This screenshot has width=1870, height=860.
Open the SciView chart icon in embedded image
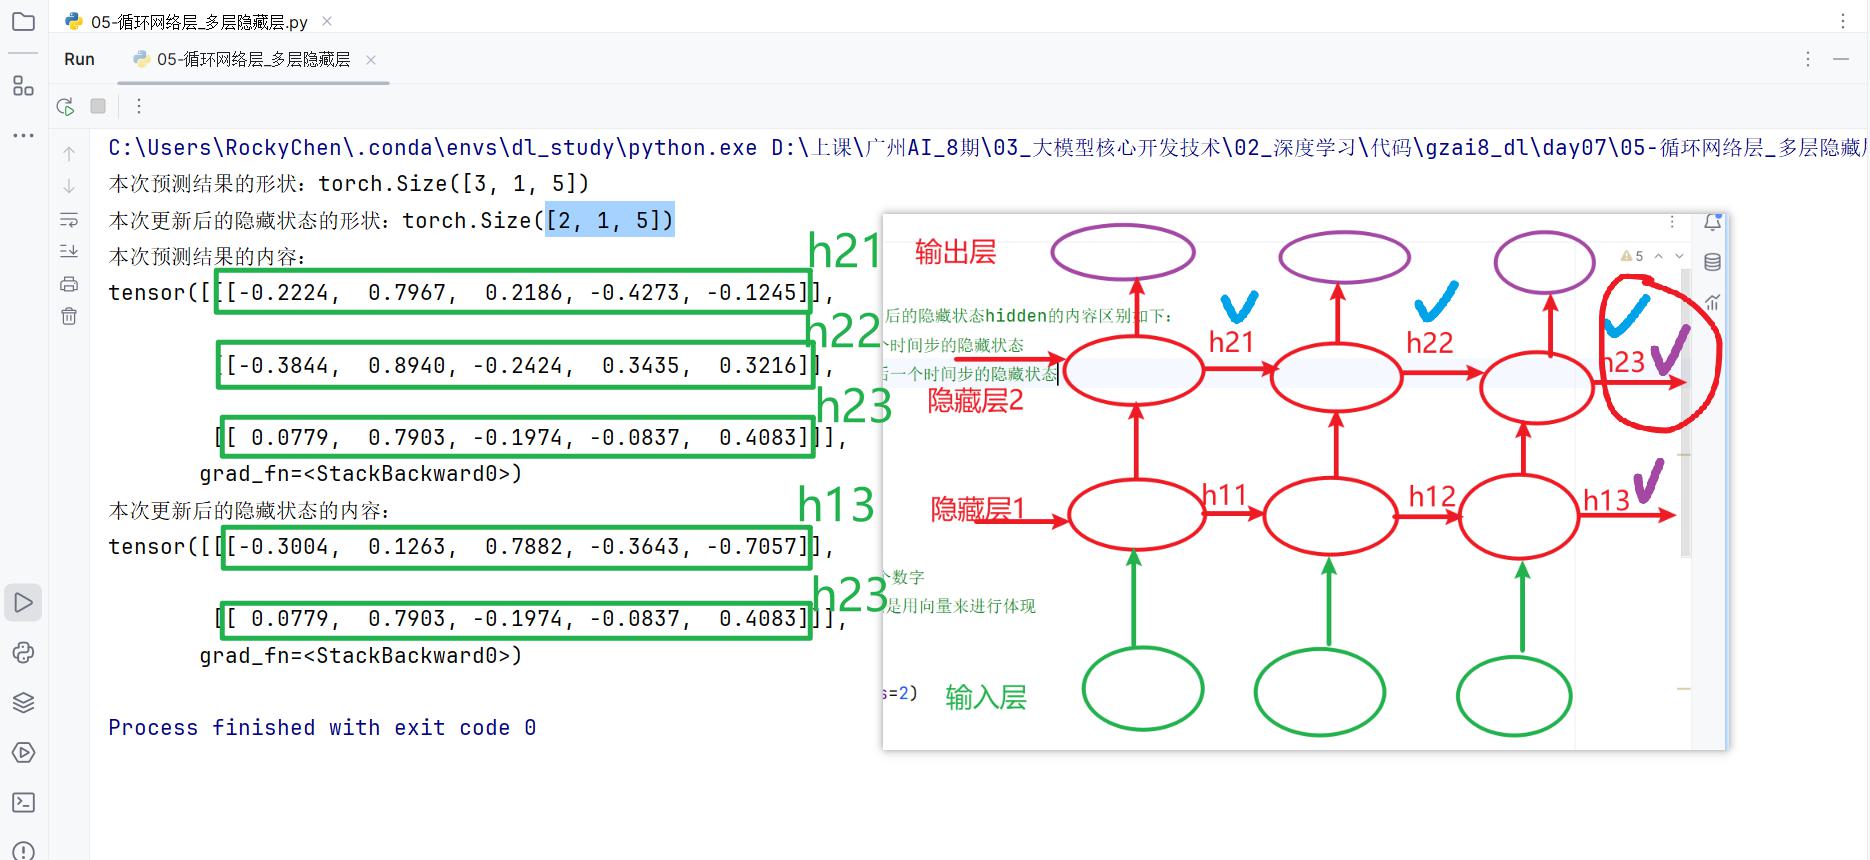point(1712,302)
